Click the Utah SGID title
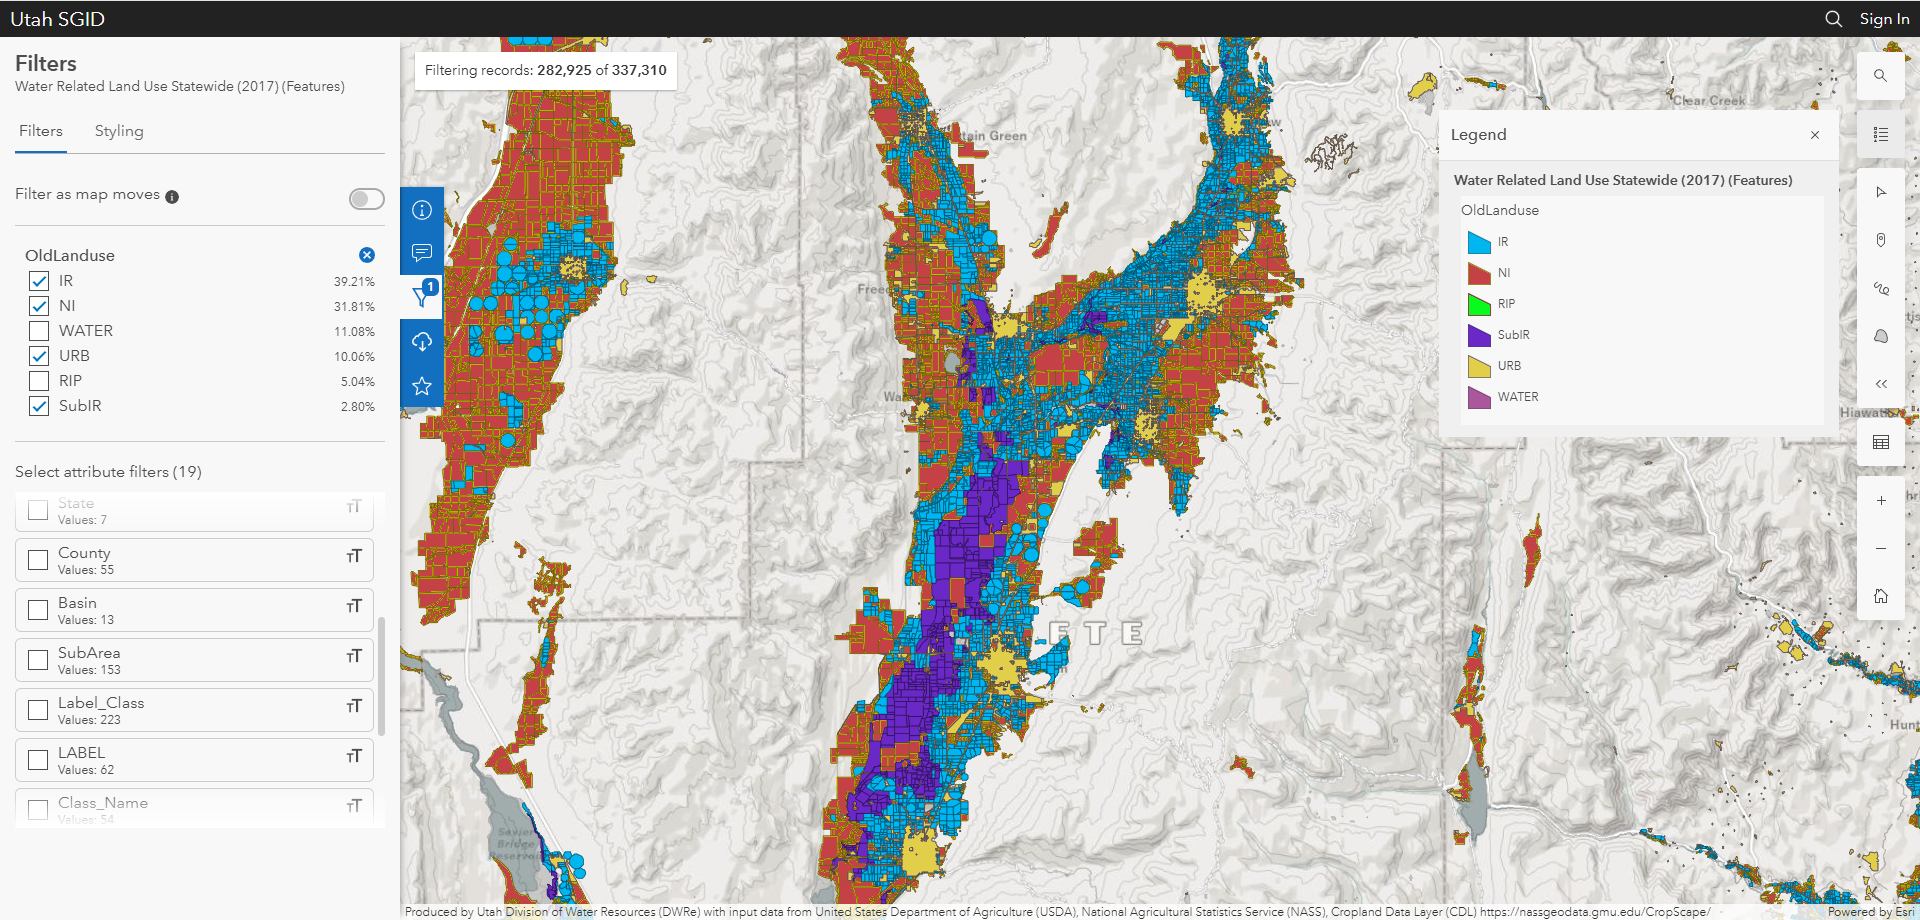 57,19
